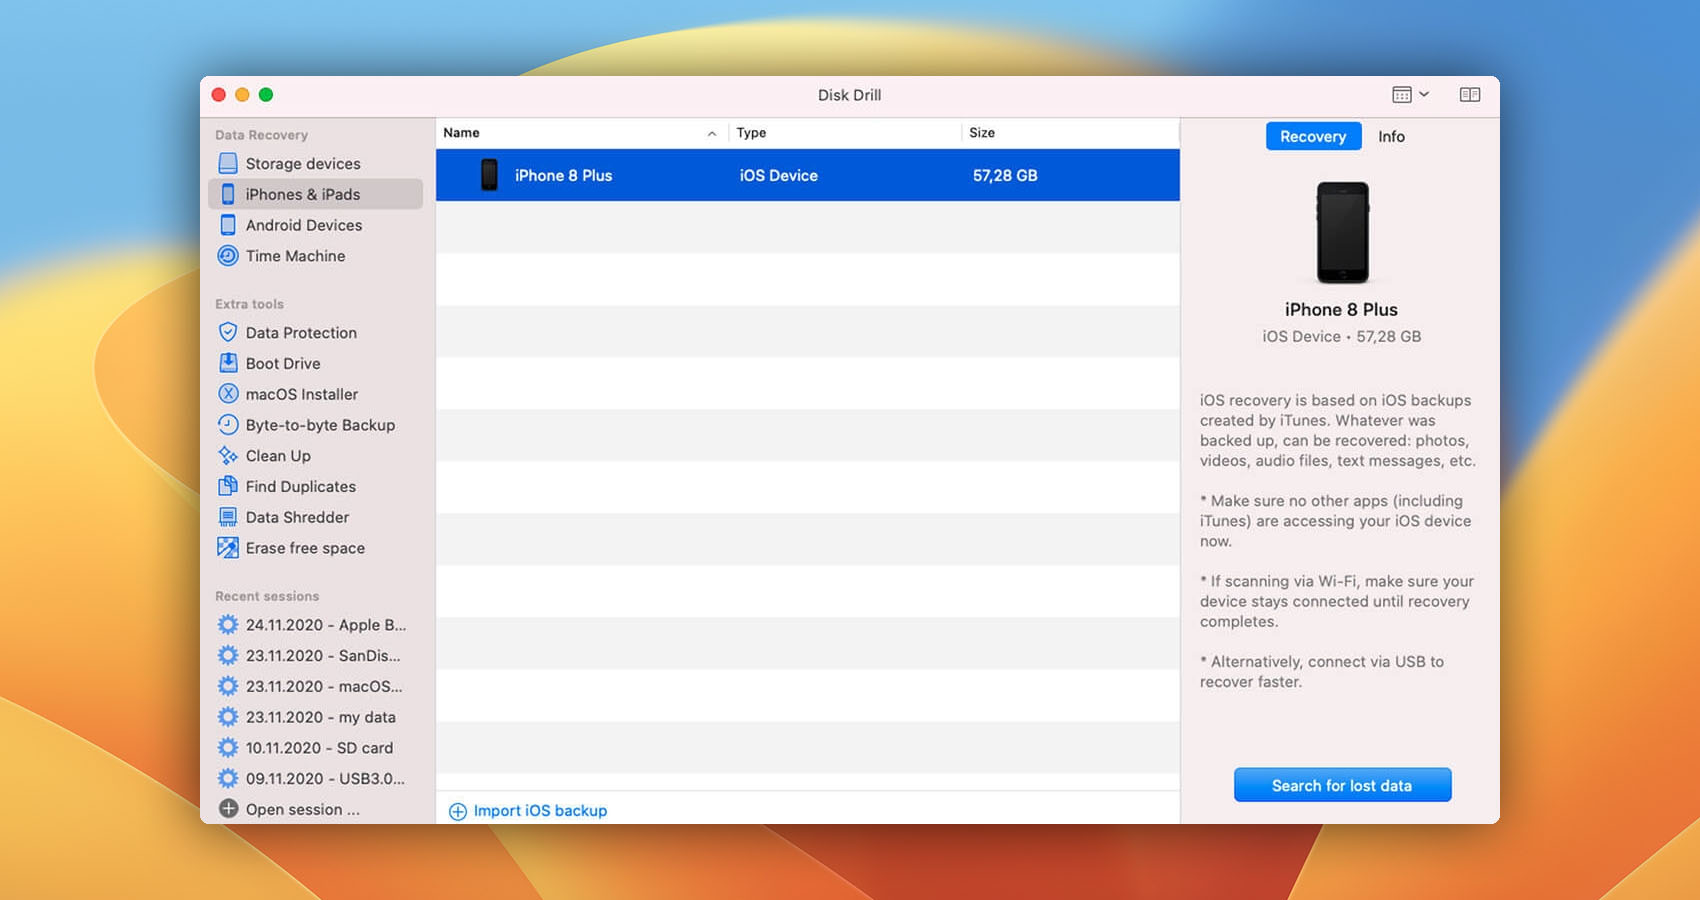Click the plus icon of Import iOS backup
The width and height of the screenshot is (1700, 900).
[458, 811]
